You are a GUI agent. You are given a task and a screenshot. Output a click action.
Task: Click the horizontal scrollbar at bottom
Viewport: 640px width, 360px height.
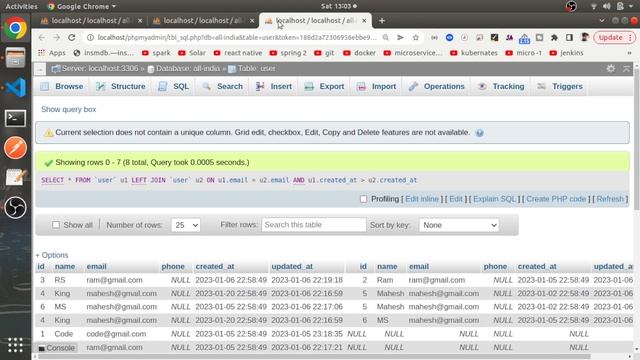(314, 357)
